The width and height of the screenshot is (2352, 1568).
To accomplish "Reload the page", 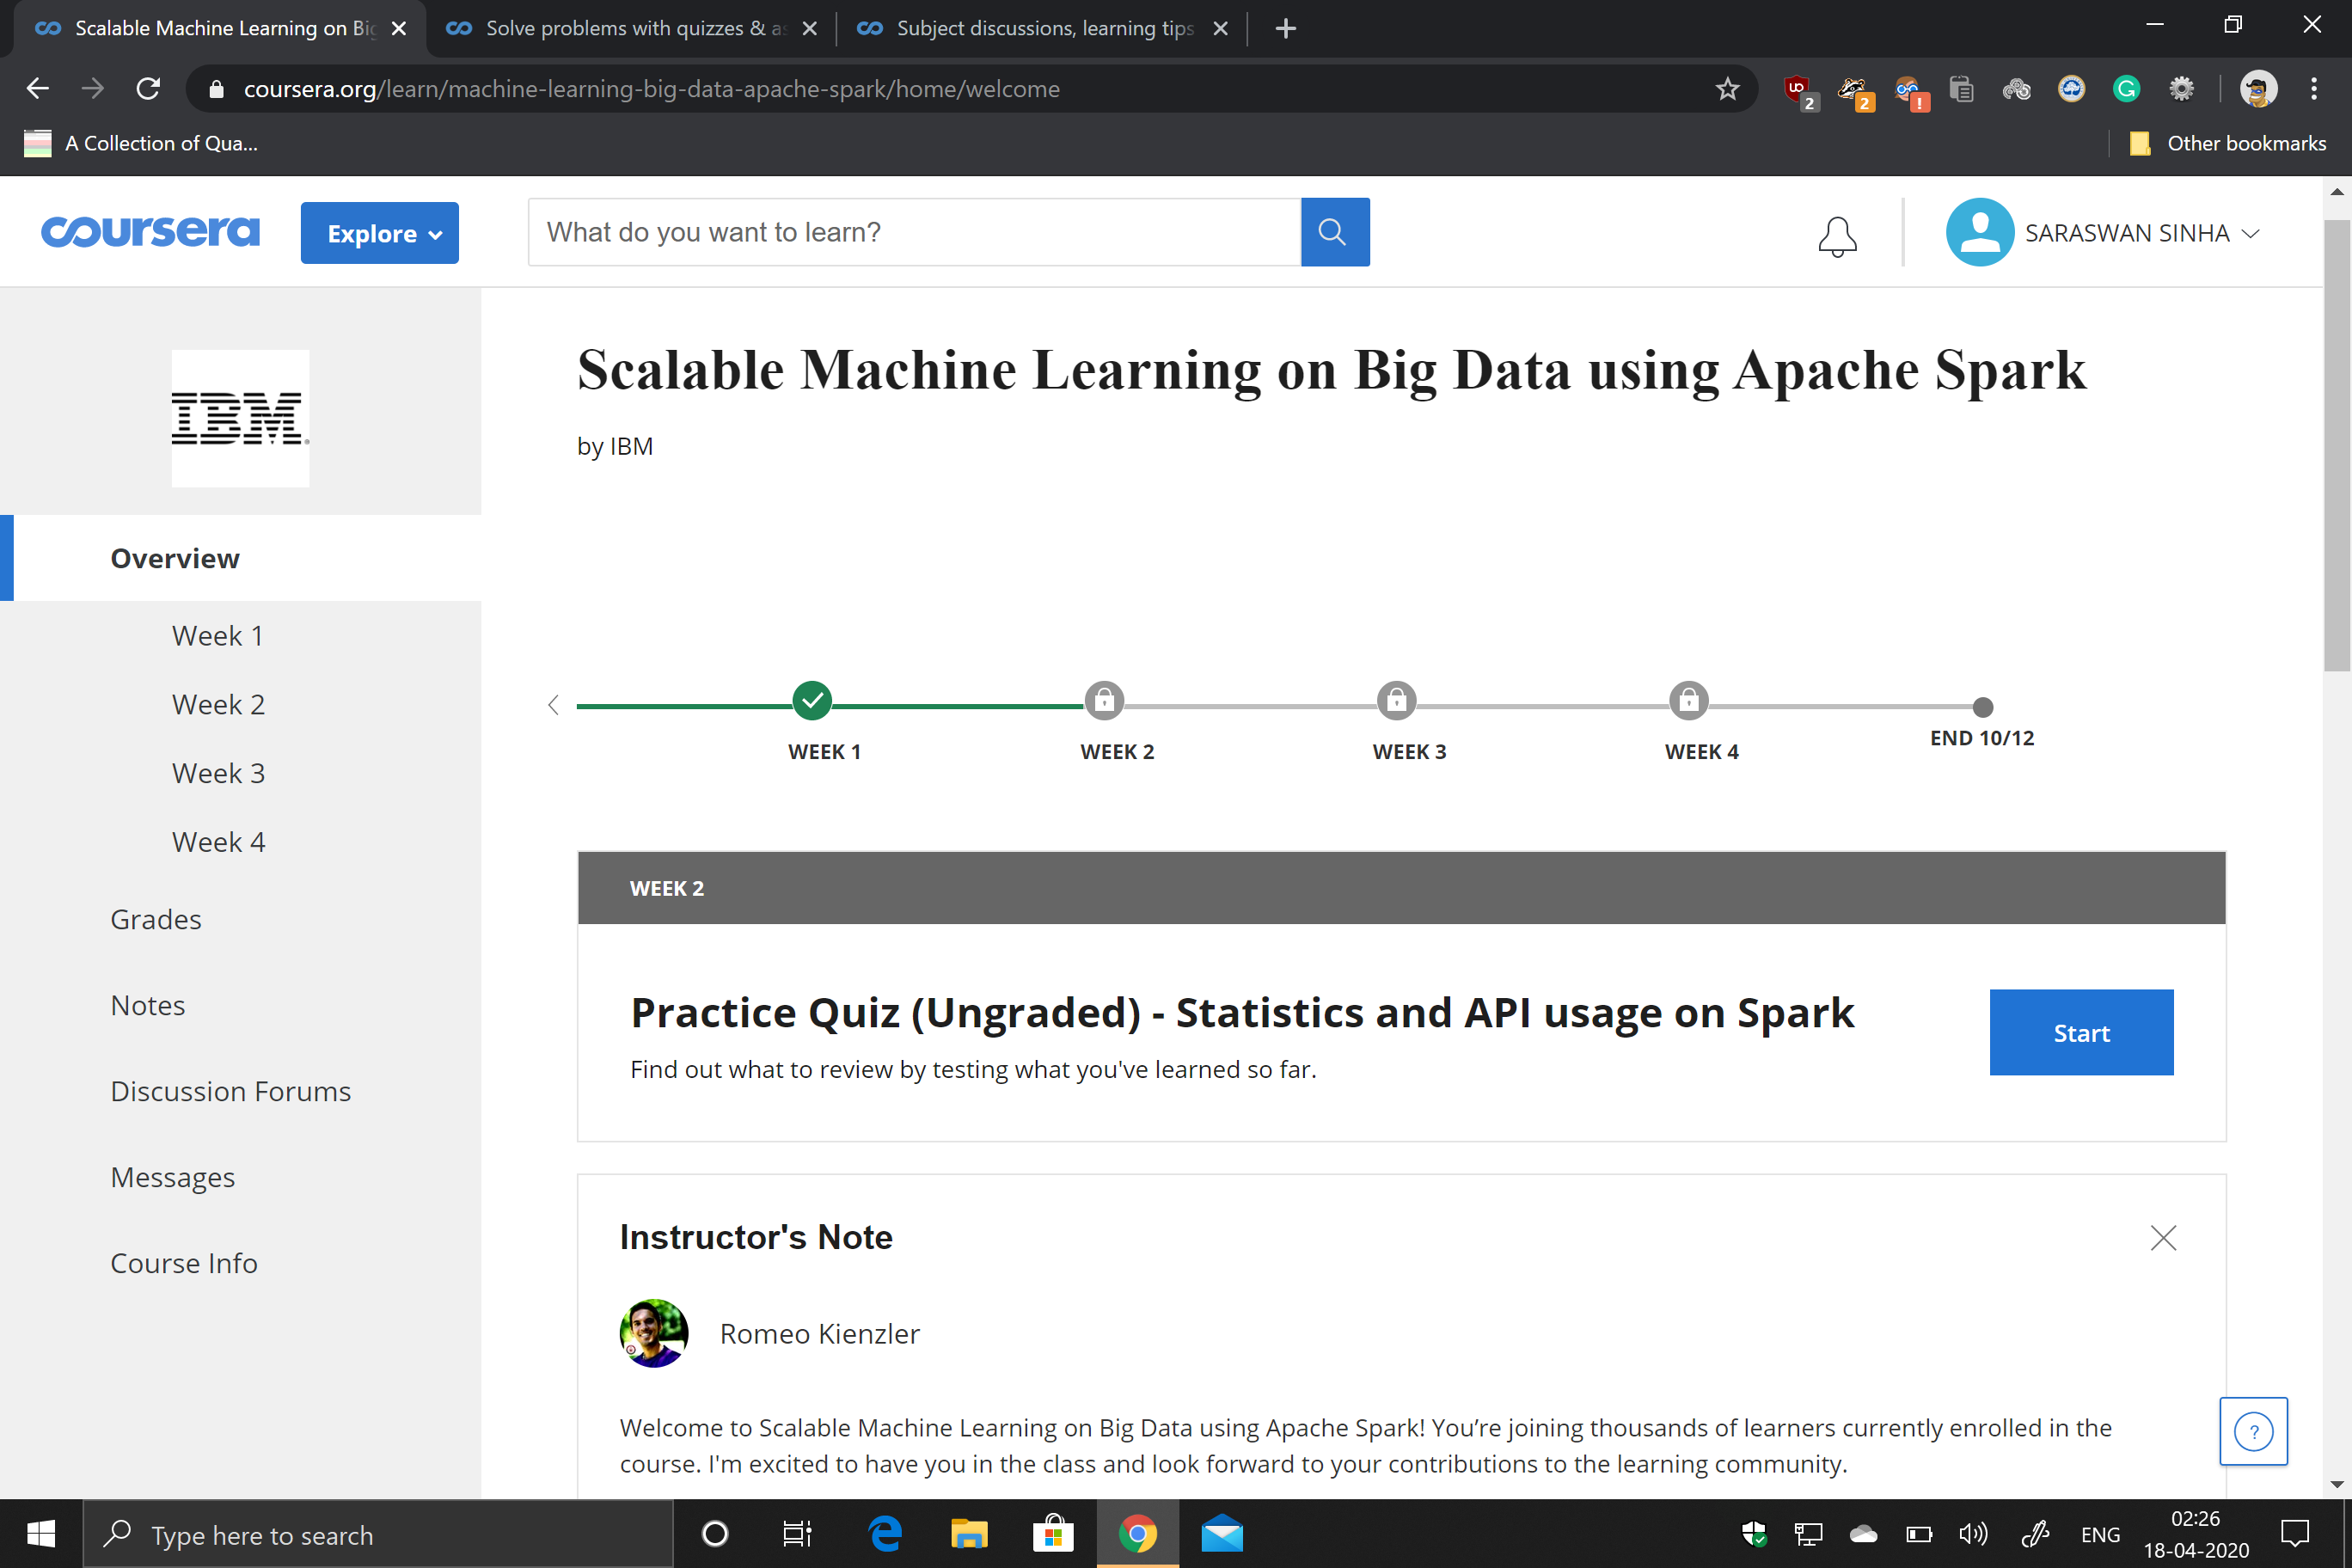I will (x=148, y=89).
